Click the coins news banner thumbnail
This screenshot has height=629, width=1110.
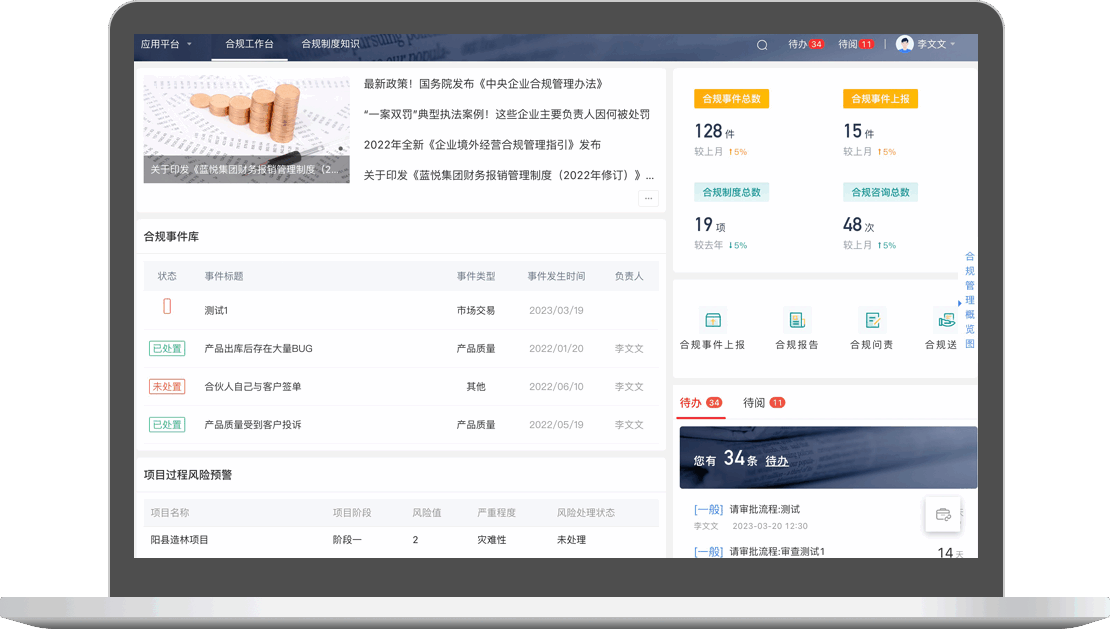point(246,128)
